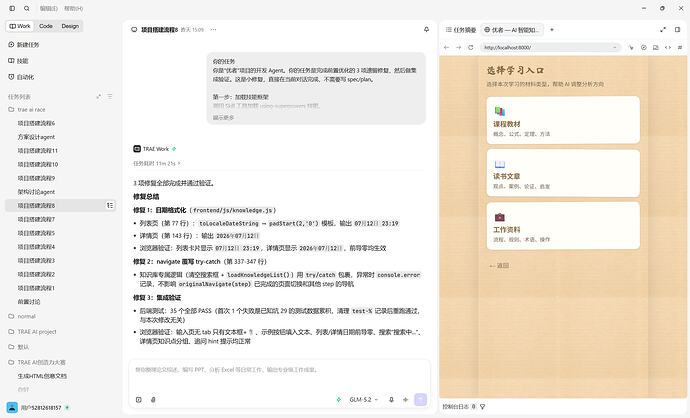Open task 项目搭建流程6

[x=36, y=123]
